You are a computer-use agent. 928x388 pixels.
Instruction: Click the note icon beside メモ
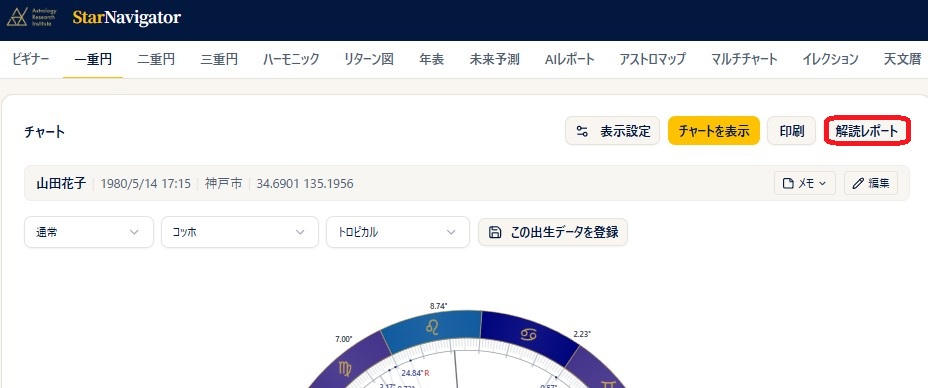click(788, 183)
